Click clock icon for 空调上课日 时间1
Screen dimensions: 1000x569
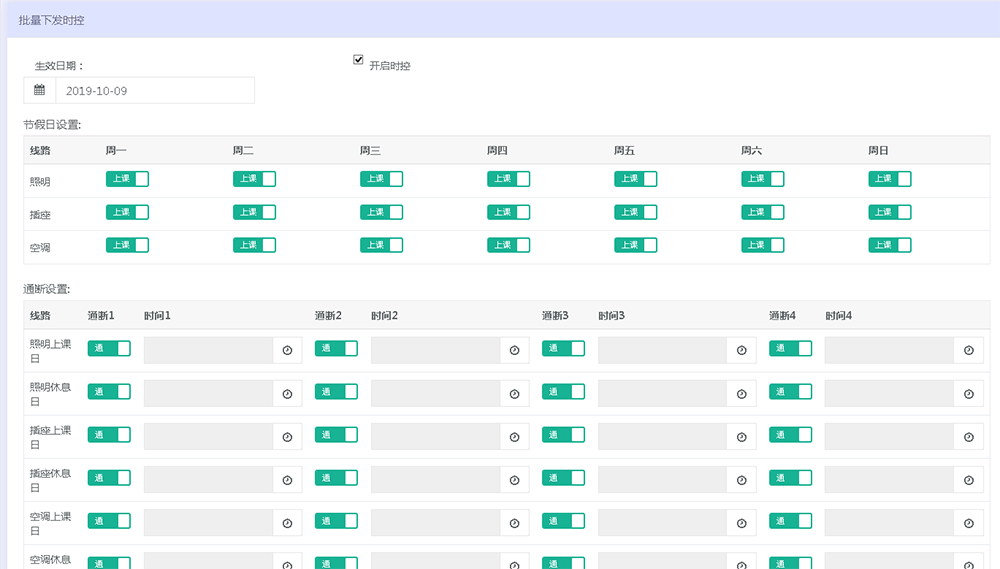coord(287,524)
